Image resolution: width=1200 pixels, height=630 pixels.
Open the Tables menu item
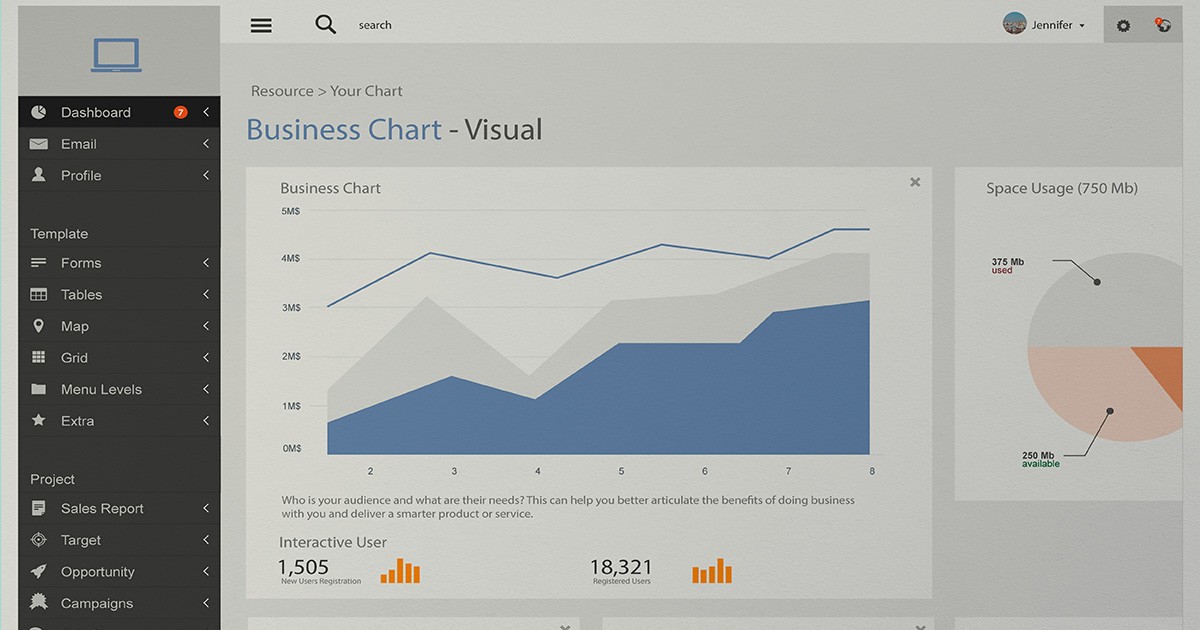[x=81, y=295]
